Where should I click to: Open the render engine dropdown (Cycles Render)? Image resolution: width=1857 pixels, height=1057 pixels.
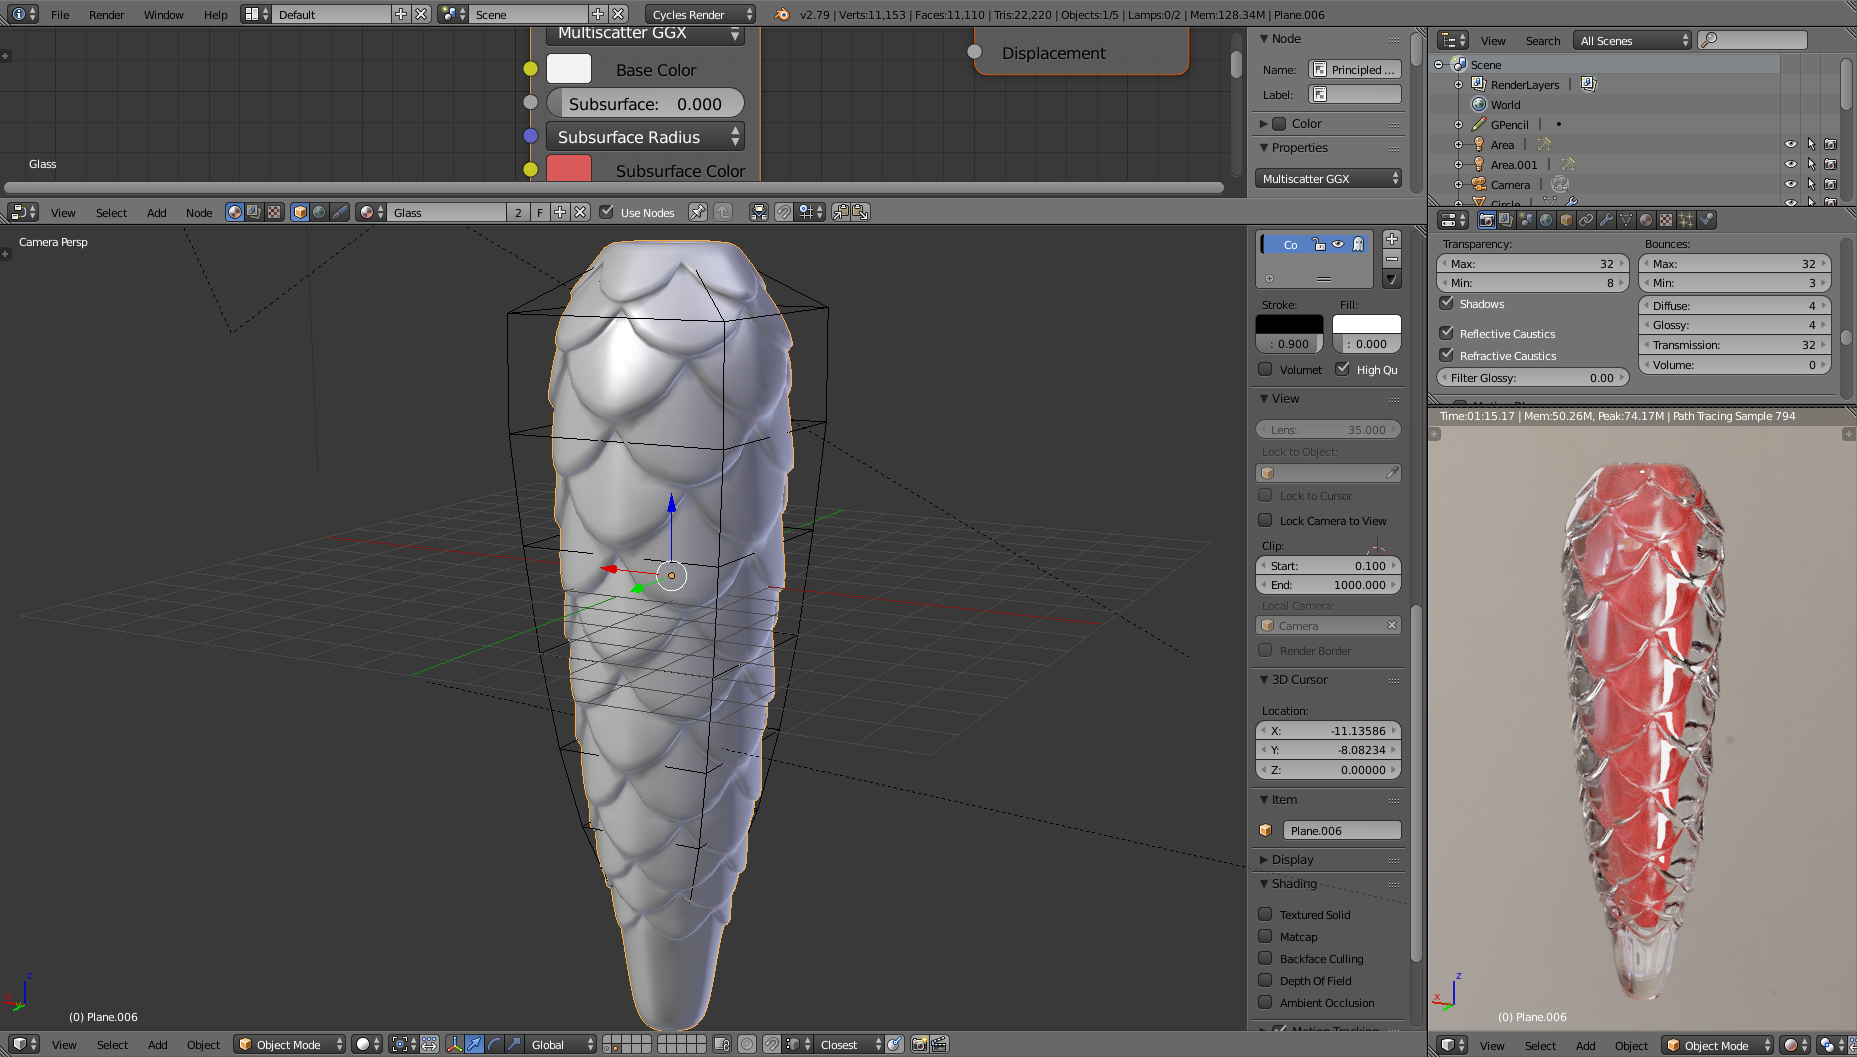(x=701, y=14)
